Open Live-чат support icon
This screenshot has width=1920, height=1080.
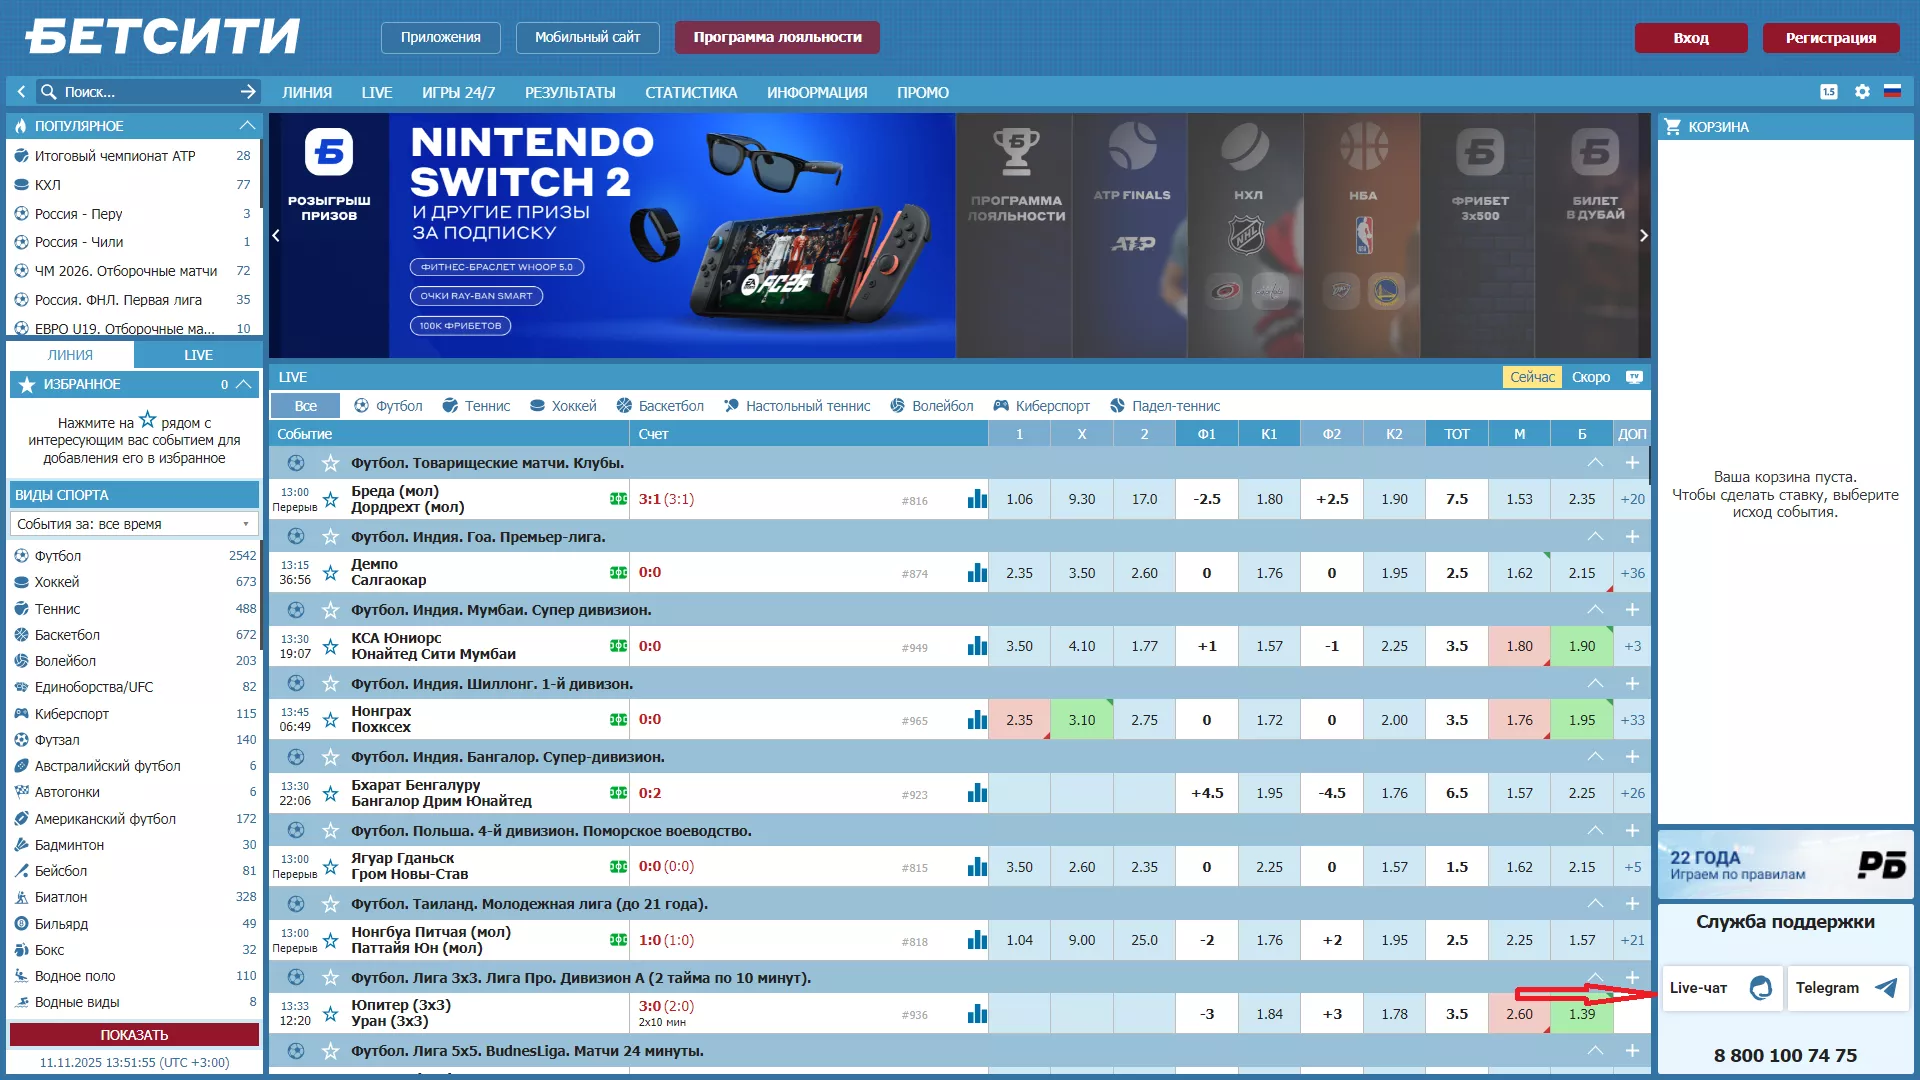pyautogui.click(x=1760, y=988)
